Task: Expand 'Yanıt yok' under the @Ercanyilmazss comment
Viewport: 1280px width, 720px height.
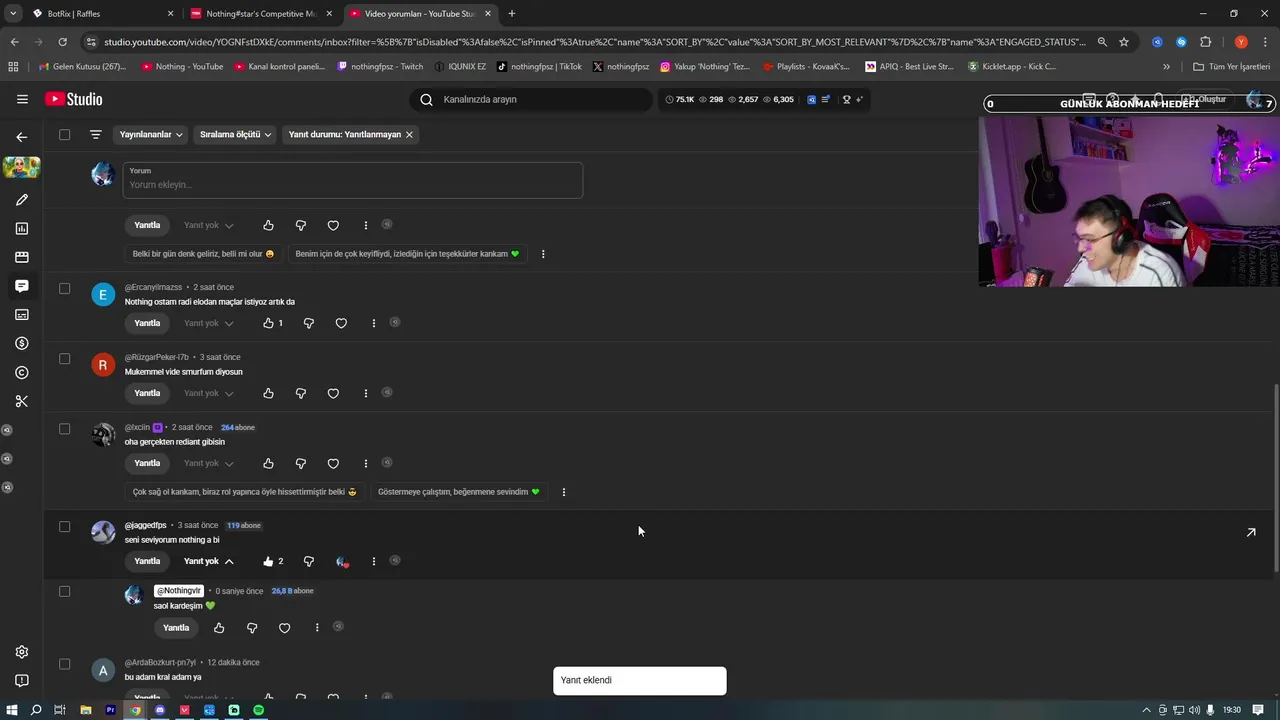Action: [209, 323]
